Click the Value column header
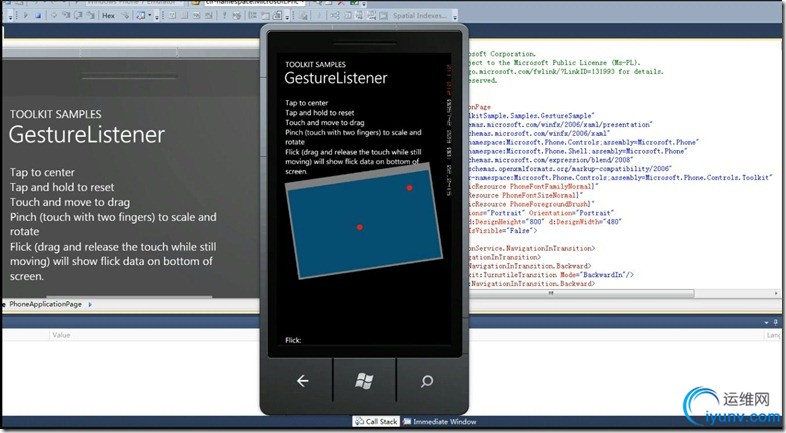 (x=61, y=335)
